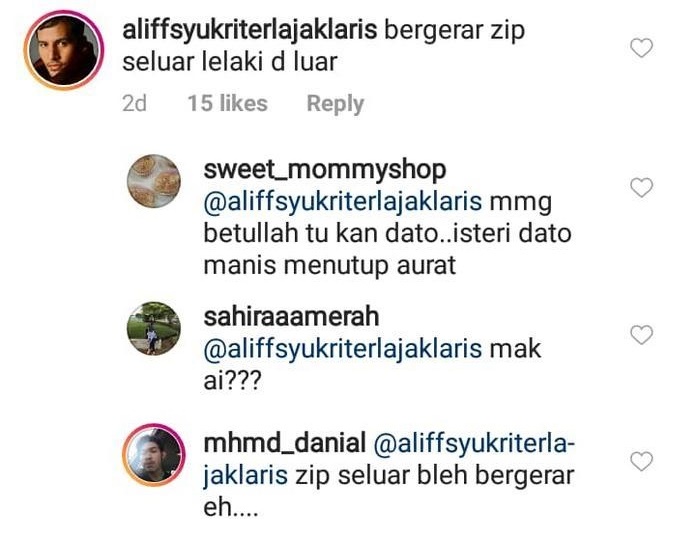This screenshot has width=696, height=533.
Task: View sahiraaamerah's profile photo
Action: coord(154,328)
